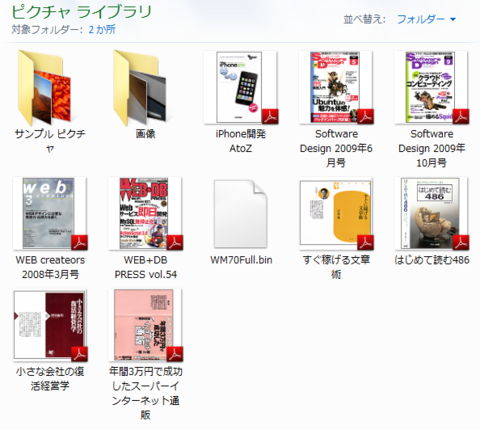The height and width of the screenshot is (430, 480).
Task: Open the 画像 folder icon
Action: pos(140,87)
